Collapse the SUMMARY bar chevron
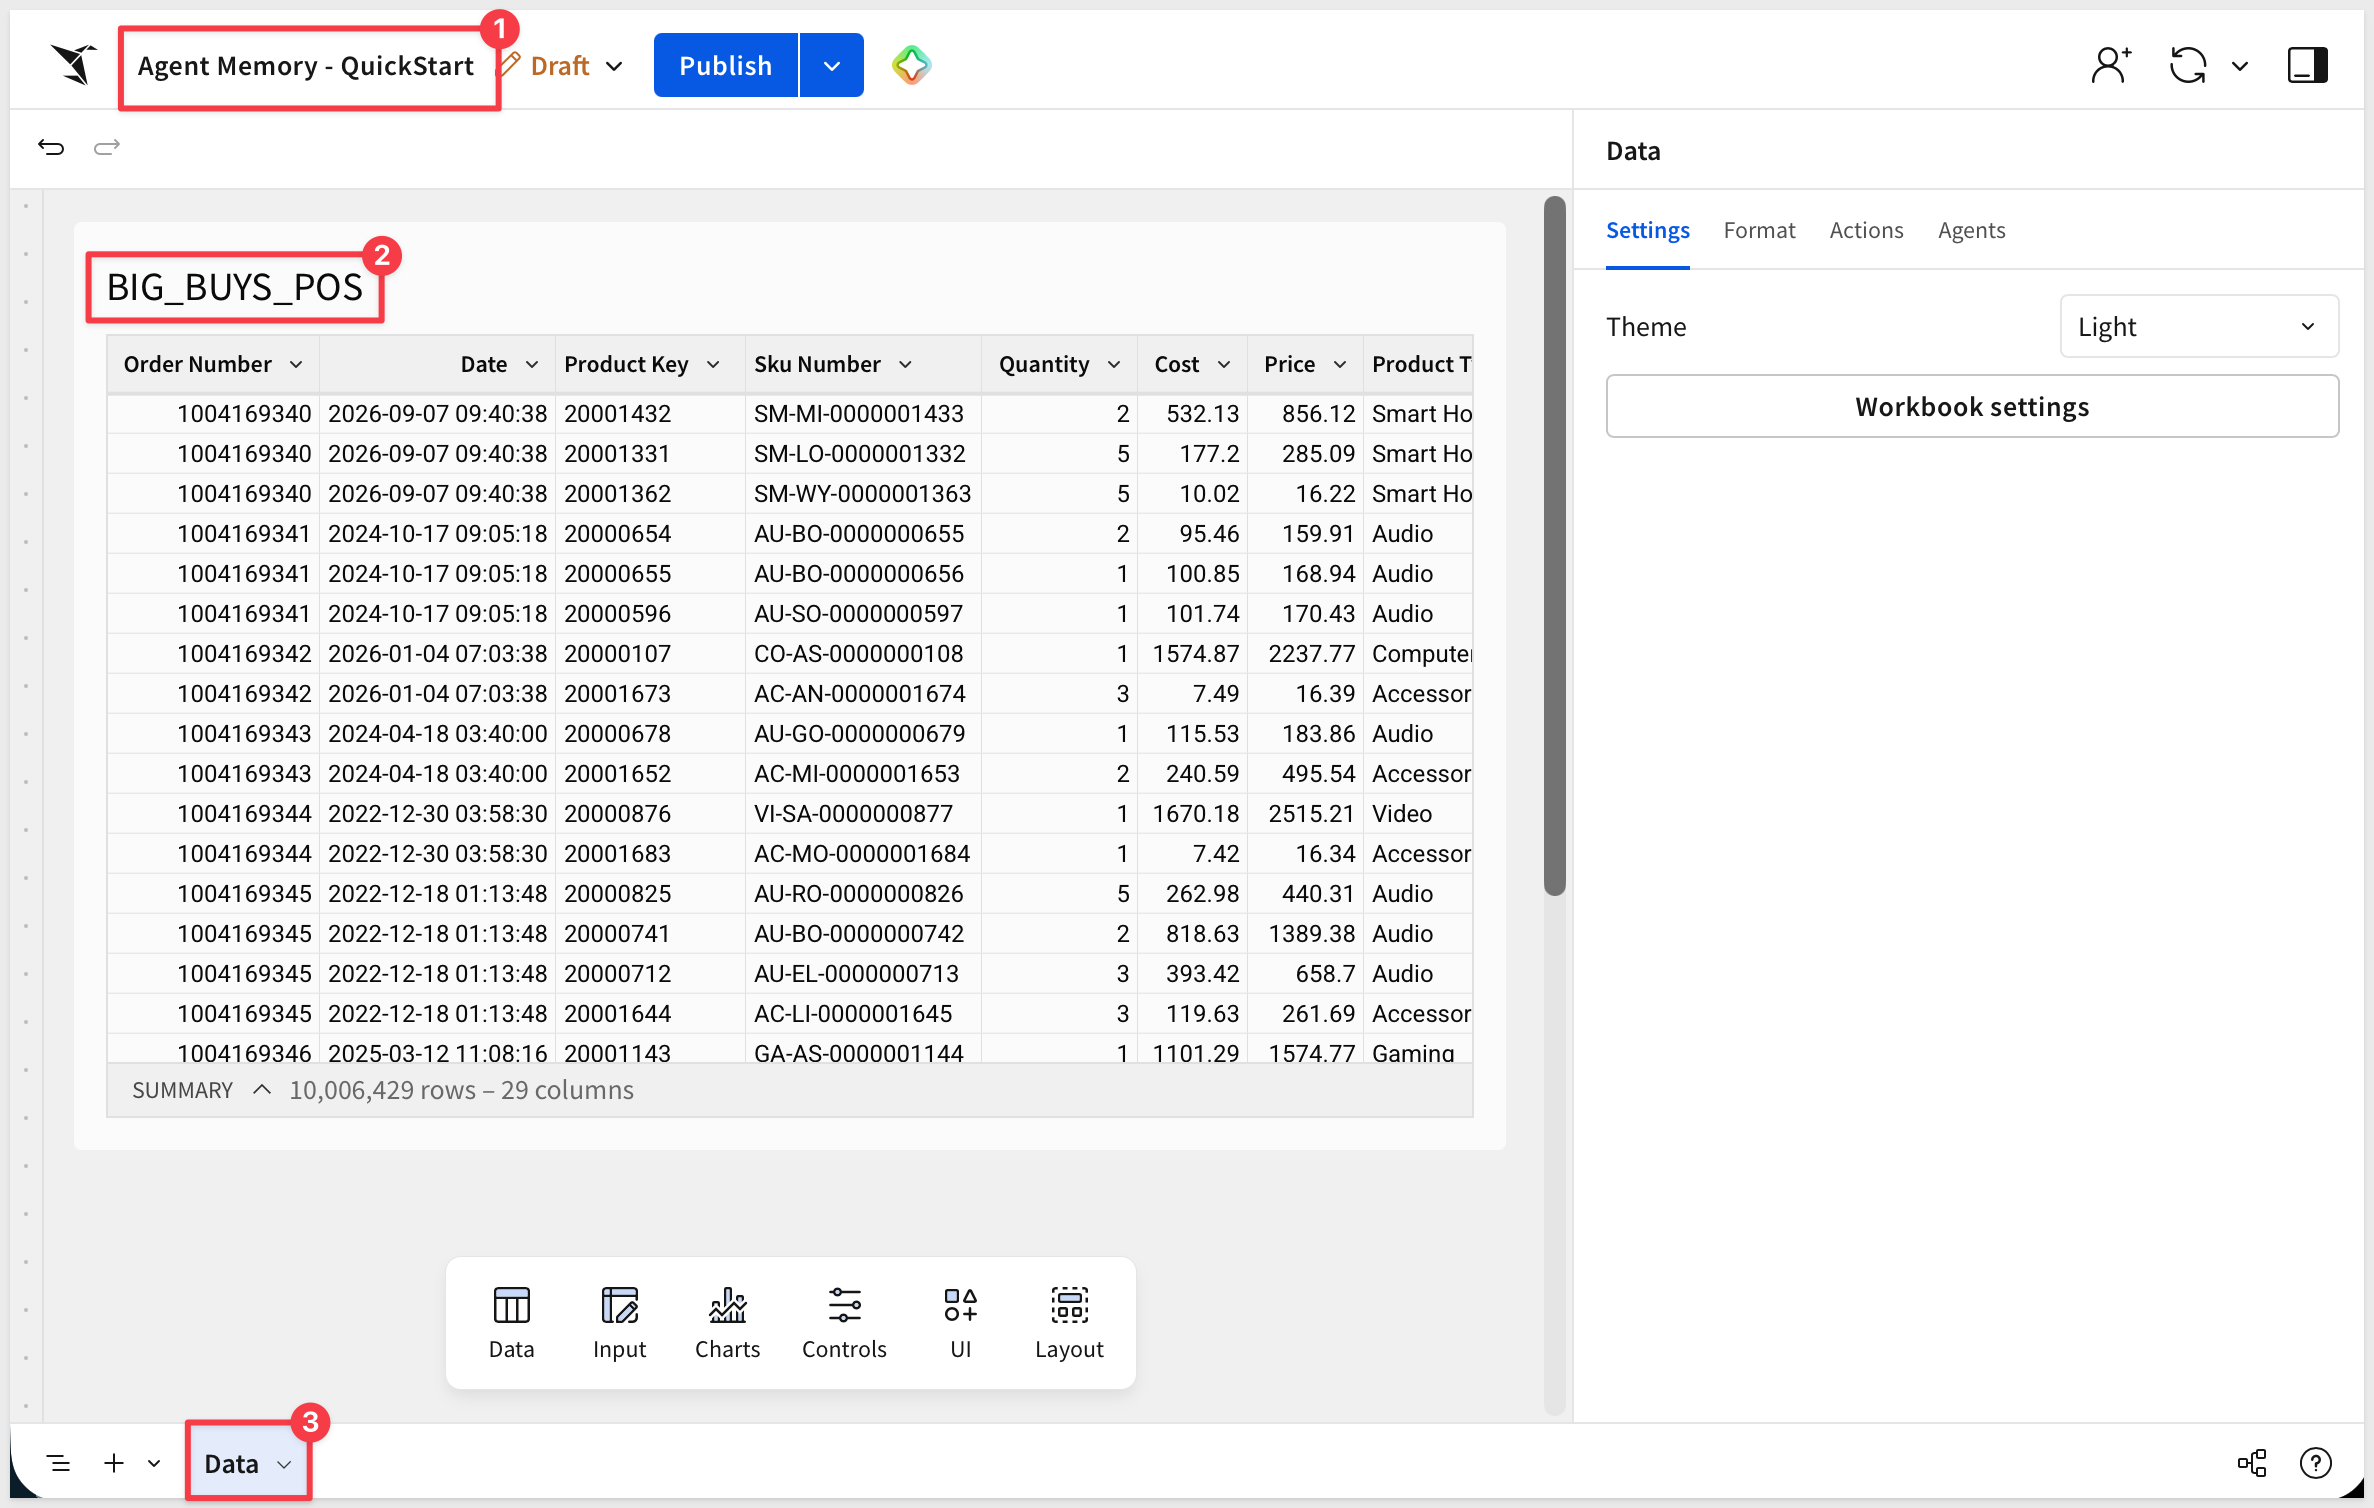 click(262, 1090)
